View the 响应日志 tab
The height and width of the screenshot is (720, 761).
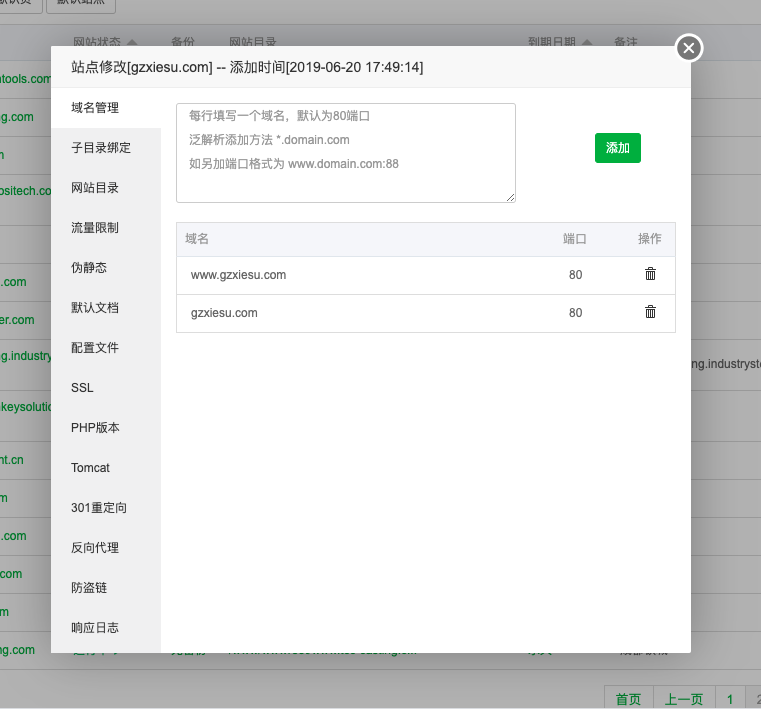tap(95, 628)
